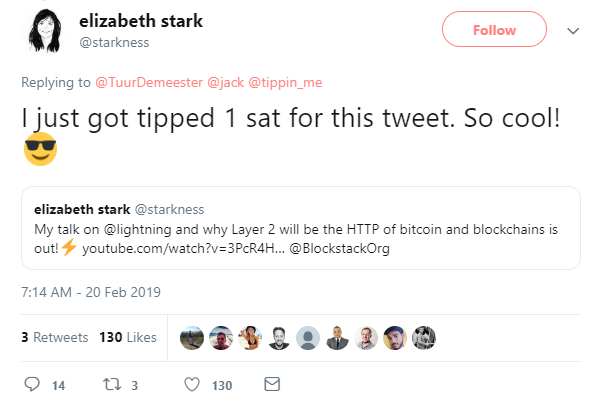Click the last liker avatar in row
Image resolution: width=608 pixels, height=412 pixels.
424,338
